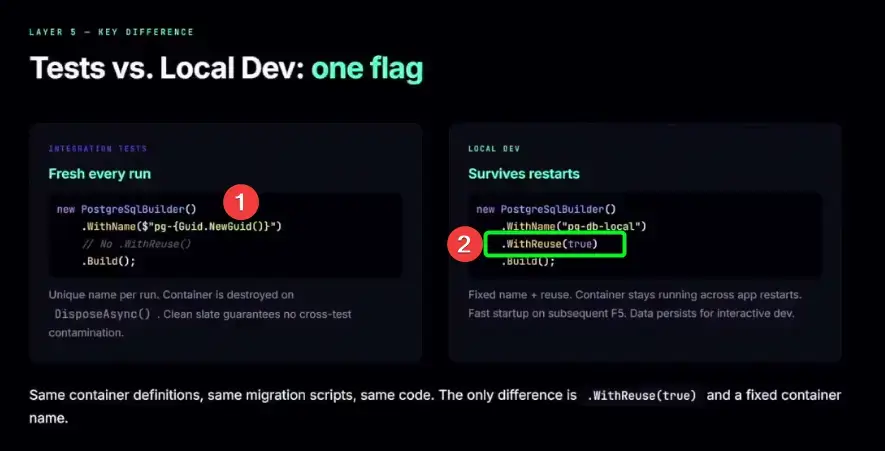Select the 'Fresh every run' heading
This screenshot has width=885, height=451.
(x=100, y=174)
